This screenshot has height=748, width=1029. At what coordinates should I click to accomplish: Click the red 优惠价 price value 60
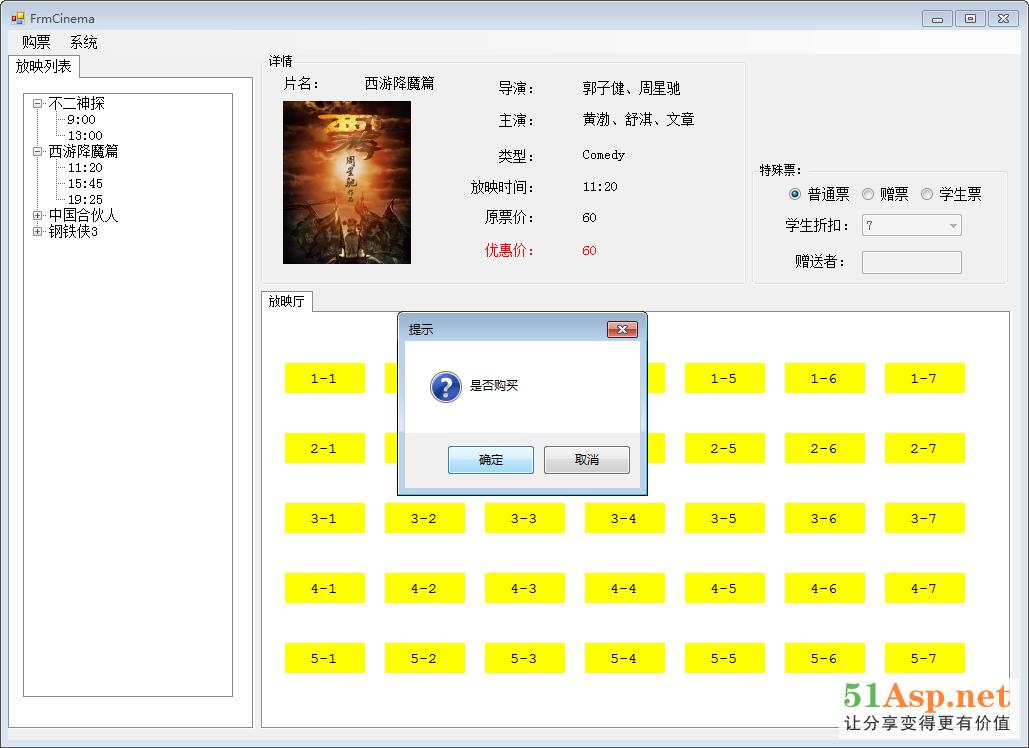[x=589, y=250]
